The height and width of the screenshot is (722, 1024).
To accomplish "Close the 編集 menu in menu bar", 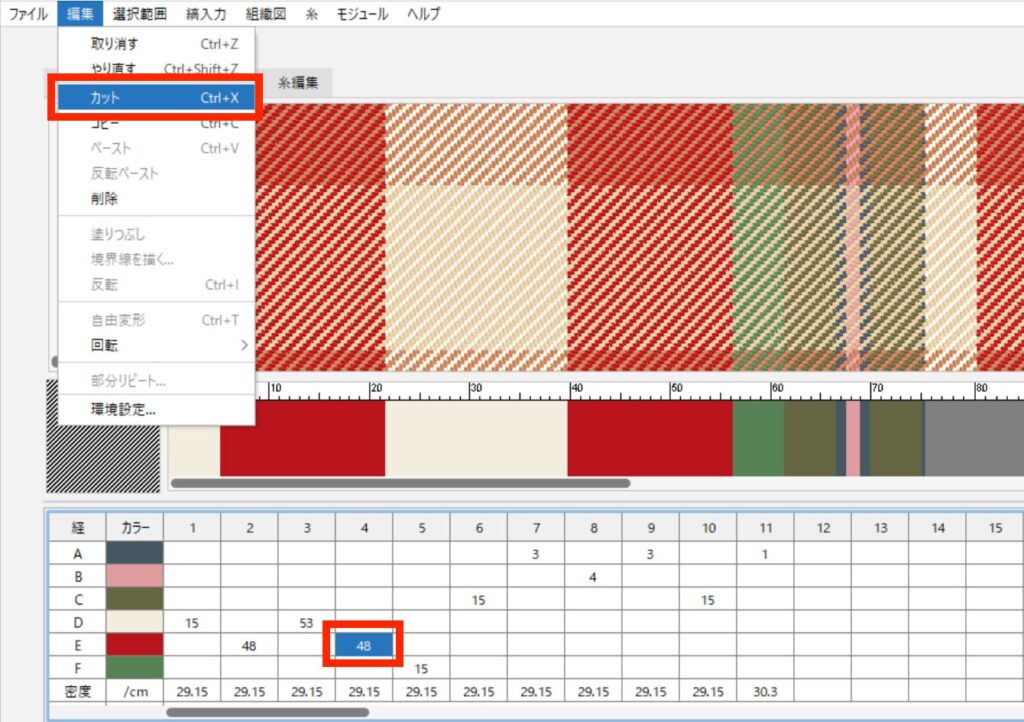I will point(80,14).
